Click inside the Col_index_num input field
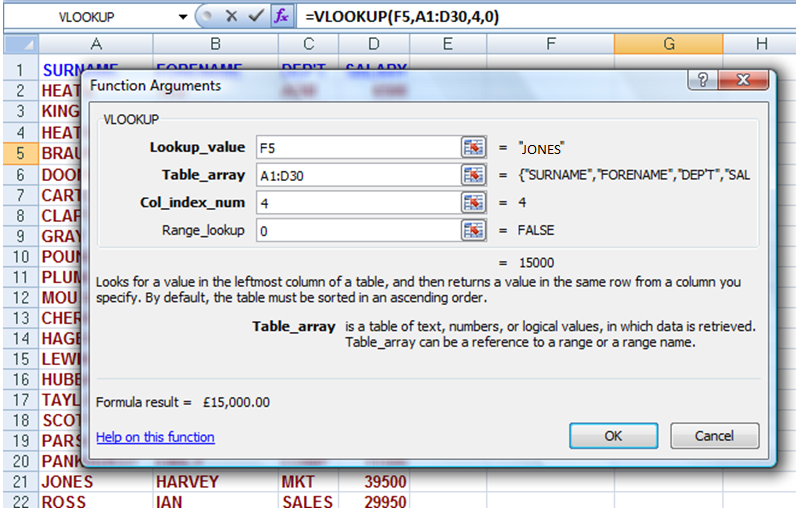The height and width of the screenshot is (520, 796). click(x=357, y=203)
